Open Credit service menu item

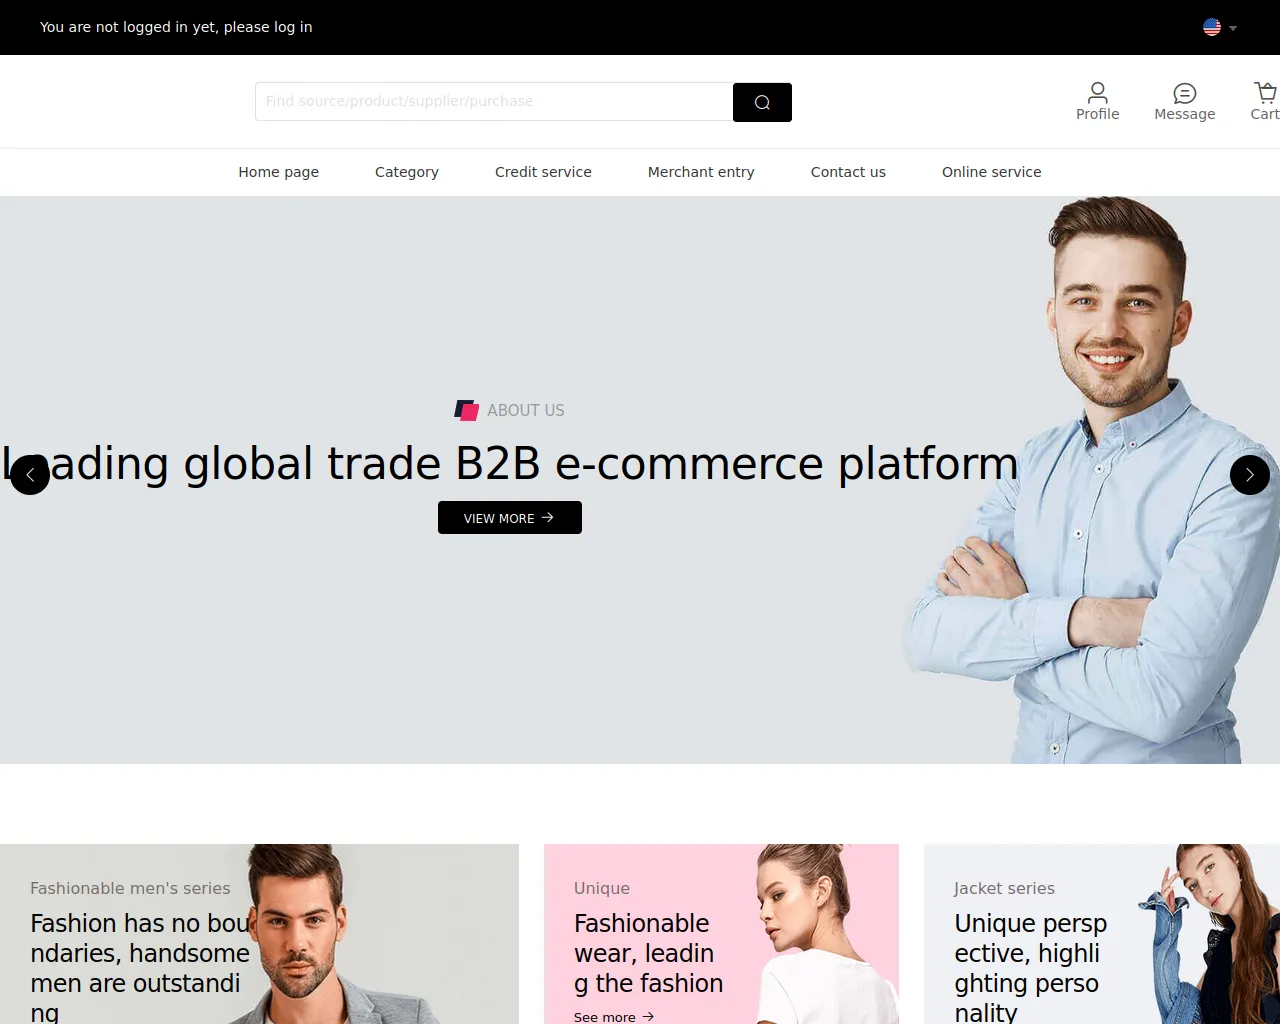tap(543, 172)
